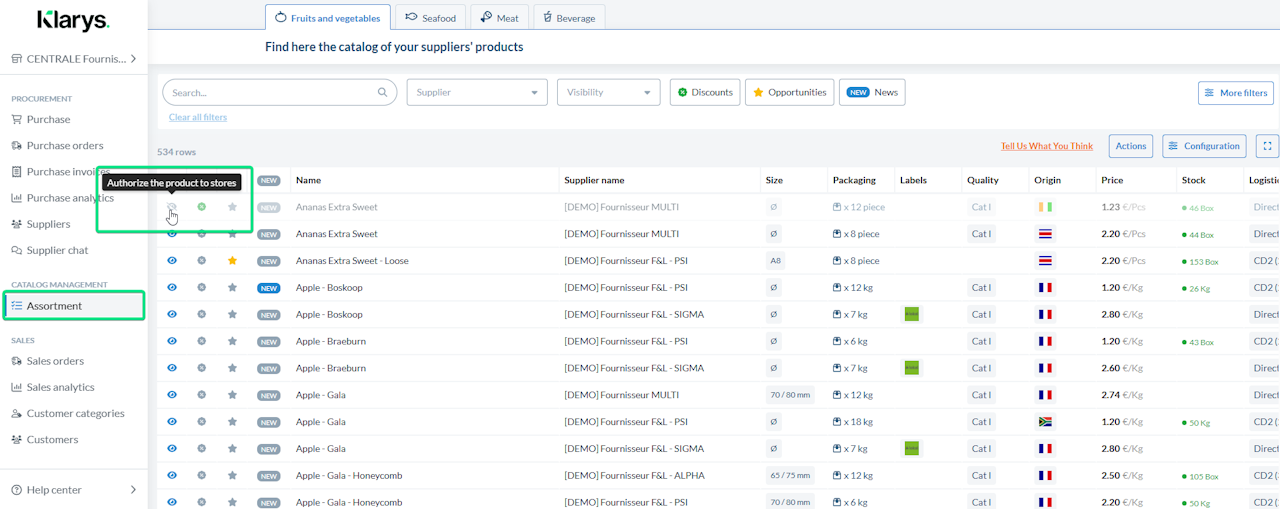Open Purchase orders in sidebar
Screen dimensions: 1280x509
64,145
